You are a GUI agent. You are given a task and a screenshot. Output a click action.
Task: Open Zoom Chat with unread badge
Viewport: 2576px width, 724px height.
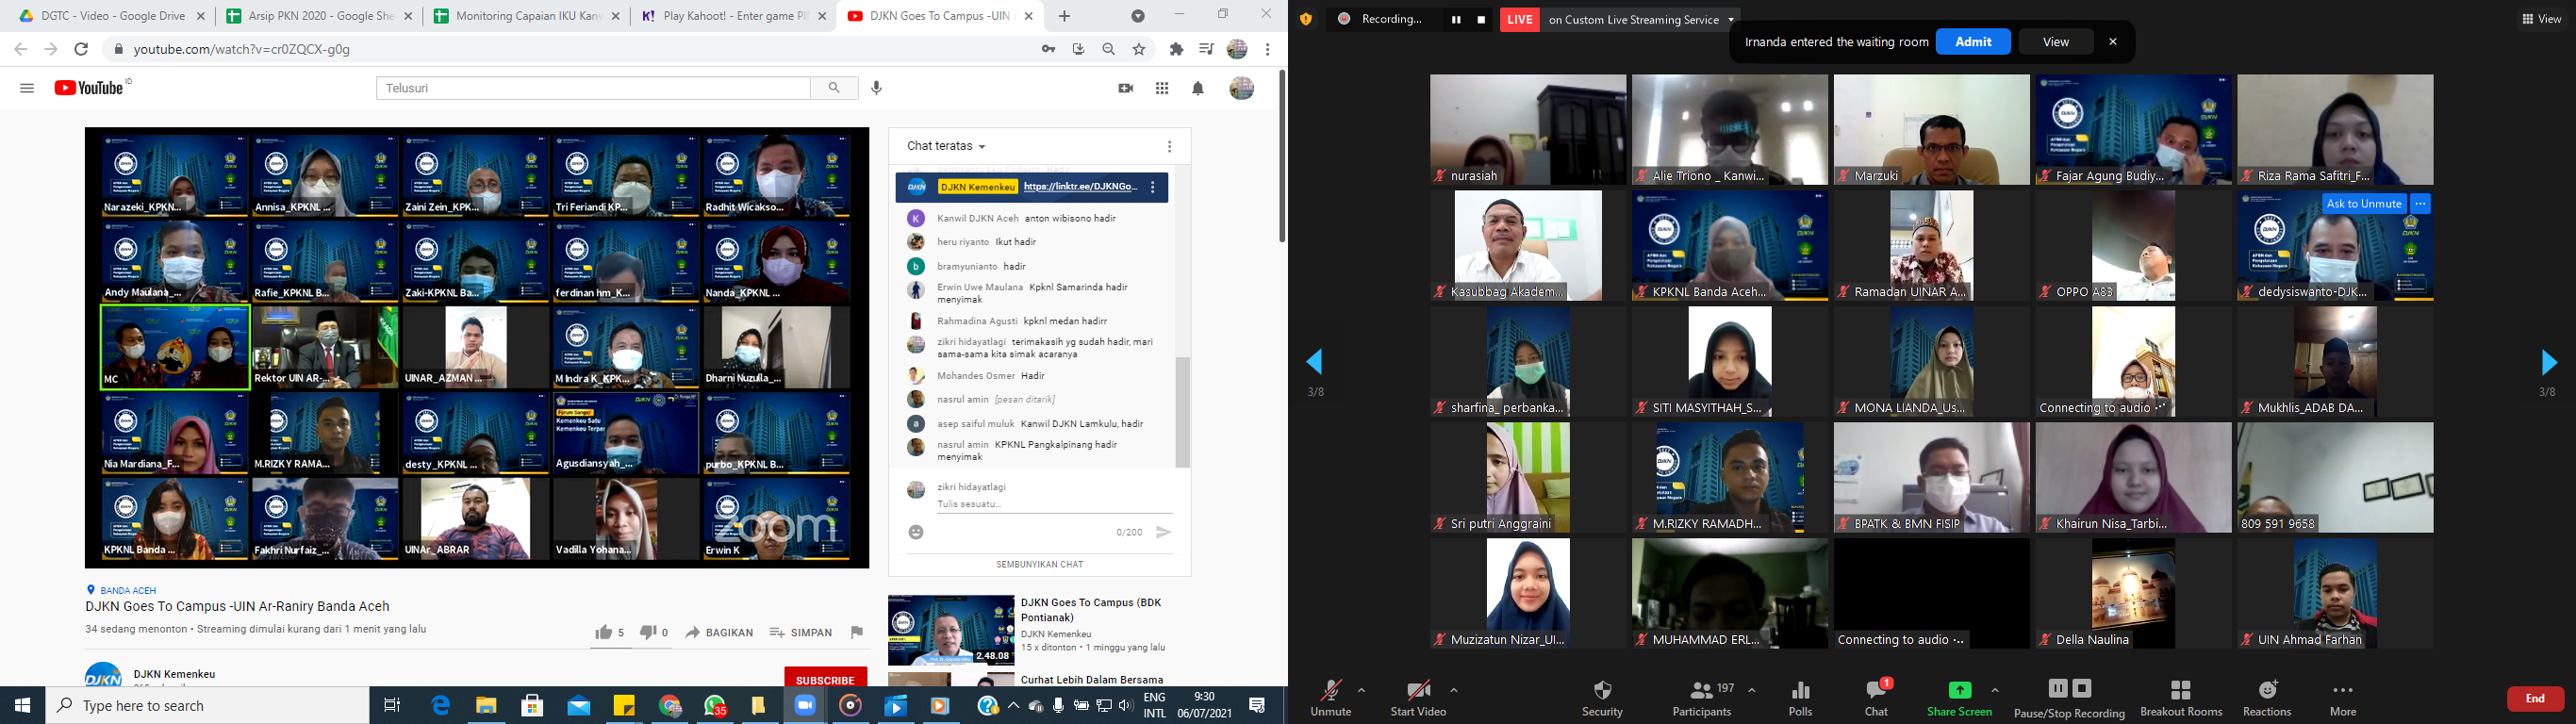[x=1876, y=692]
